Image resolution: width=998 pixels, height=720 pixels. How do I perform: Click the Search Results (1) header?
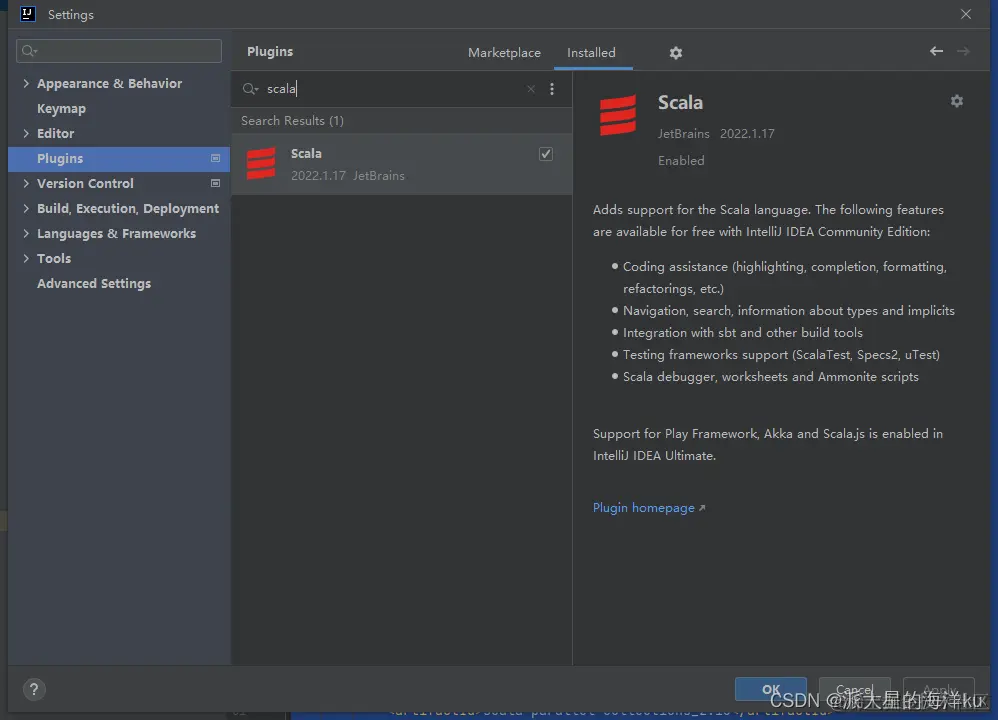point(292,121)
